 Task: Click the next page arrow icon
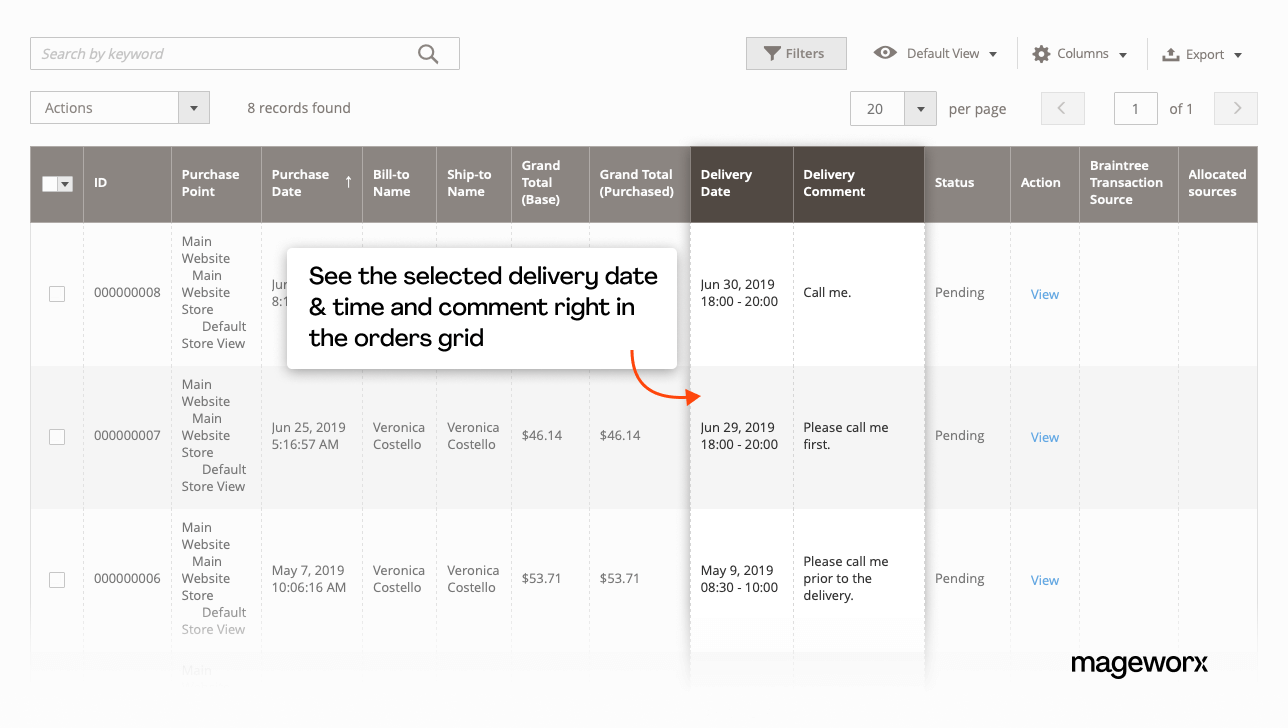(x=1236, y=108)
